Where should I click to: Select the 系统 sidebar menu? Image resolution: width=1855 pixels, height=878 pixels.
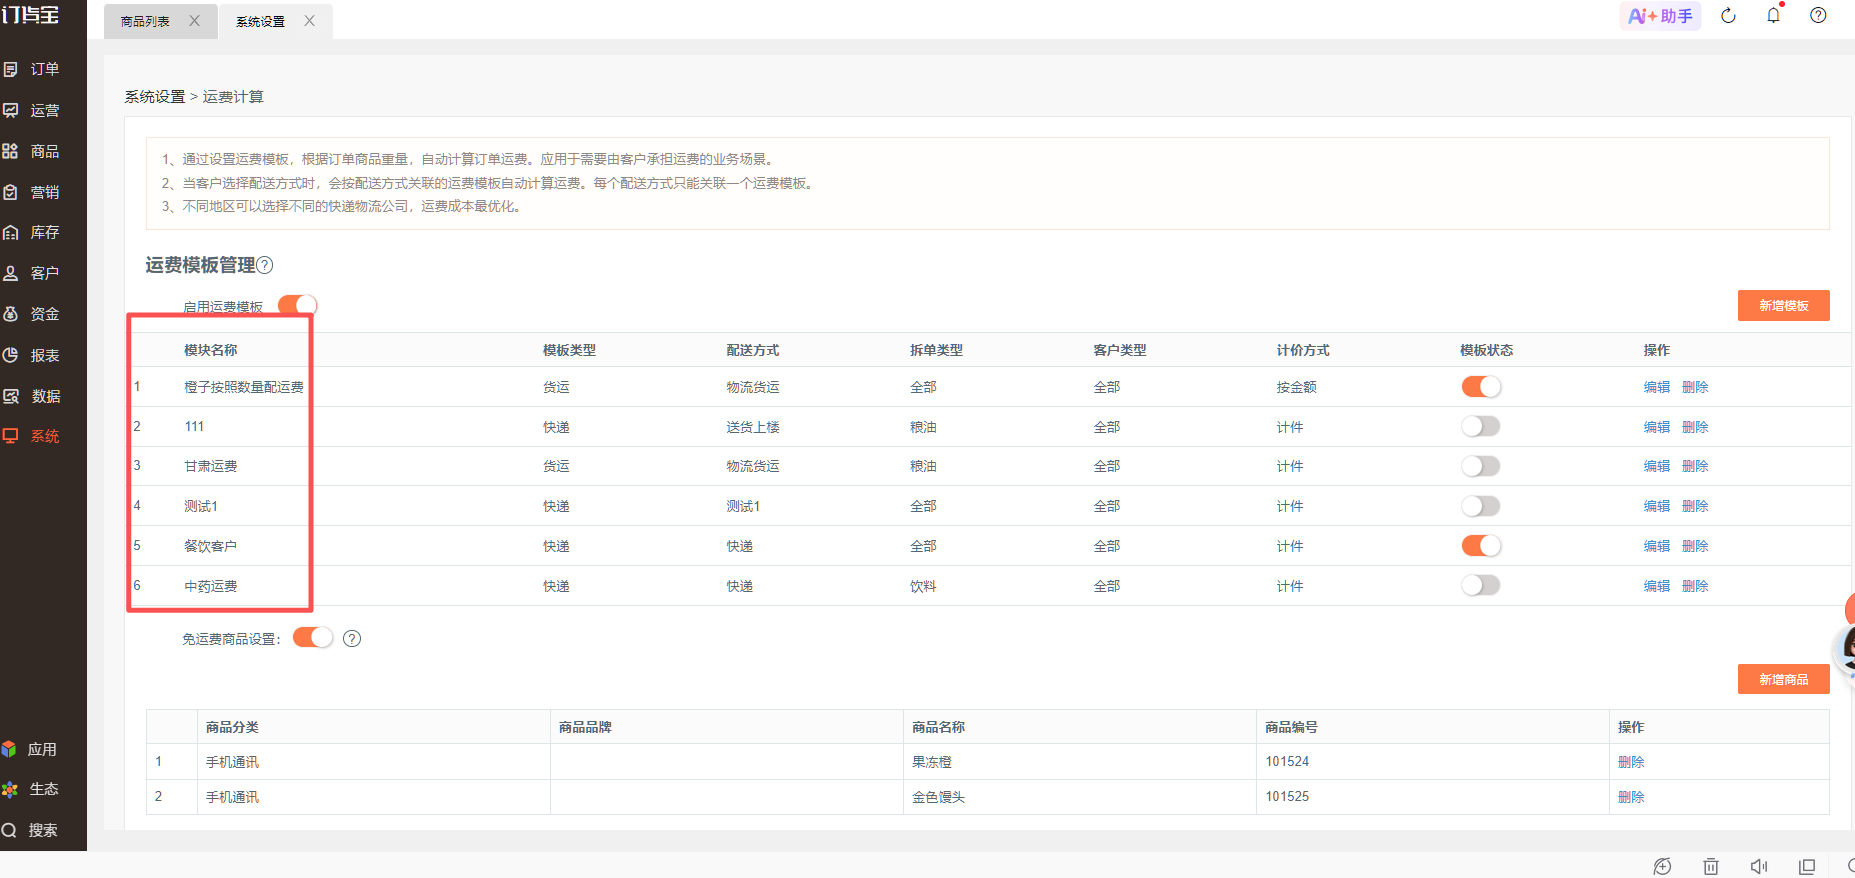tap(32, 436)
